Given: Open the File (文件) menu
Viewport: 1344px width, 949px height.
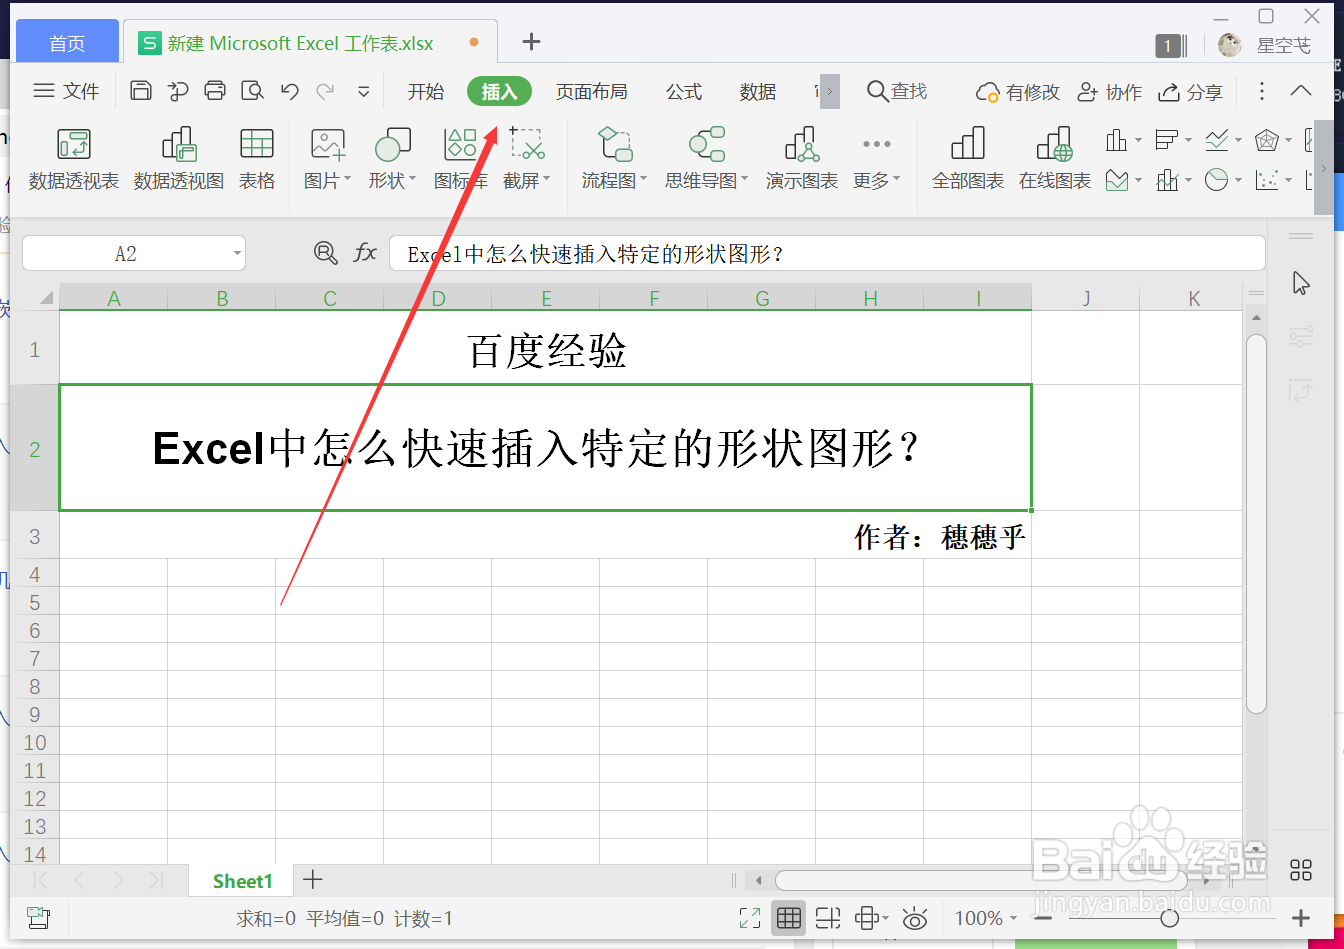Looking at the screenshot, I should [x=66, y=91].
